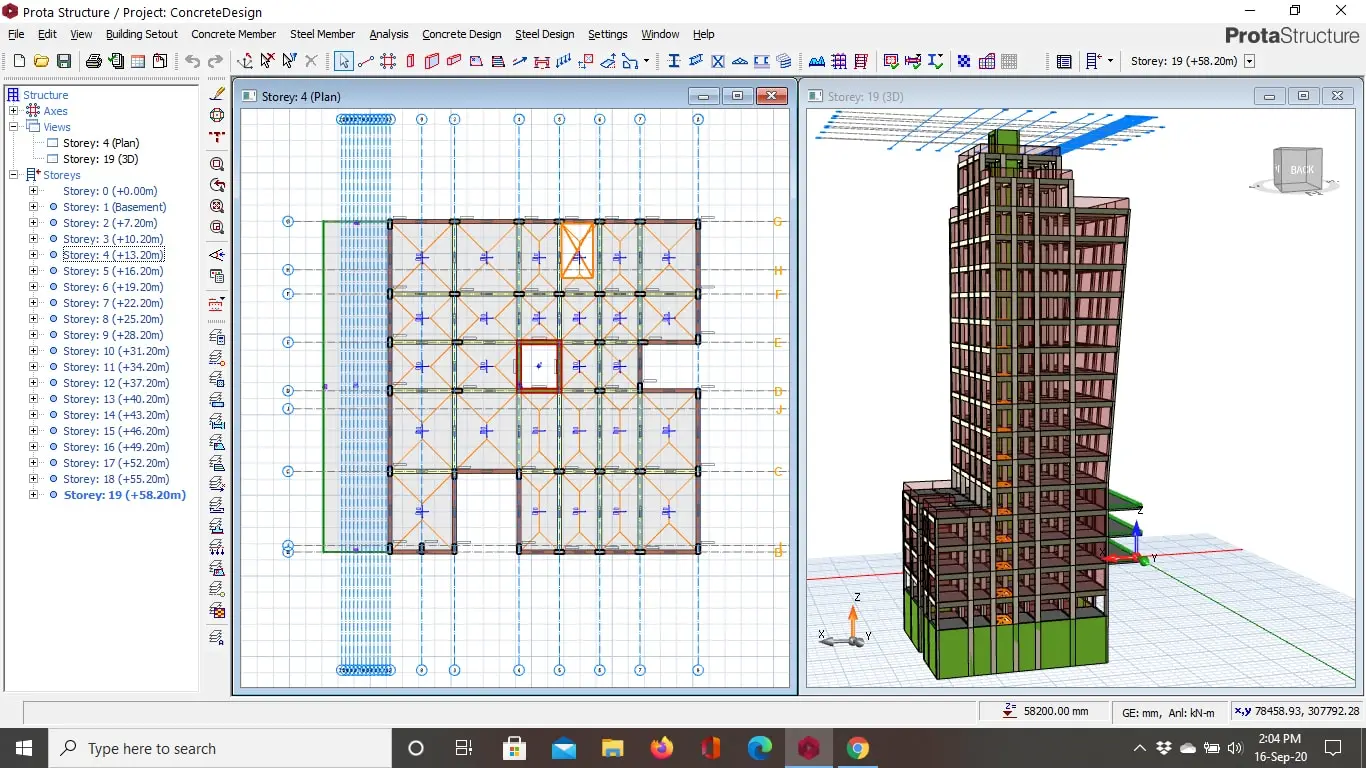
Task: Select Storey: 19 (3D) in Views
Action: coord(100,159)
